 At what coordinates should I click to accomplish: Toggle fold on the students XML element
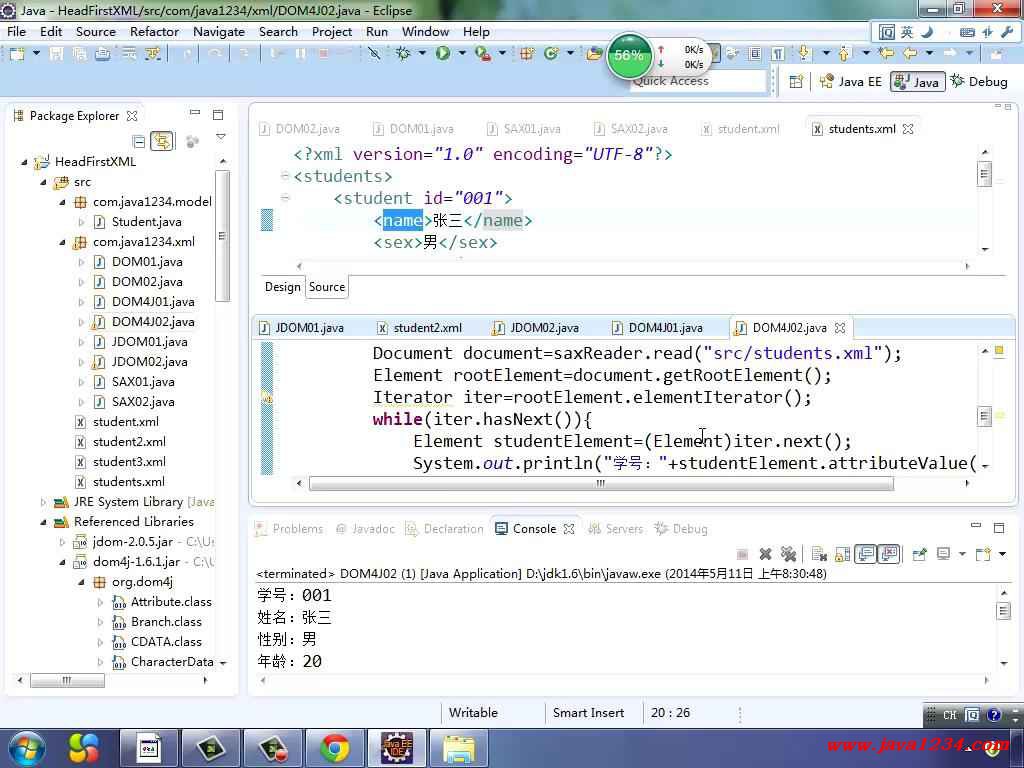pos(285,176)
